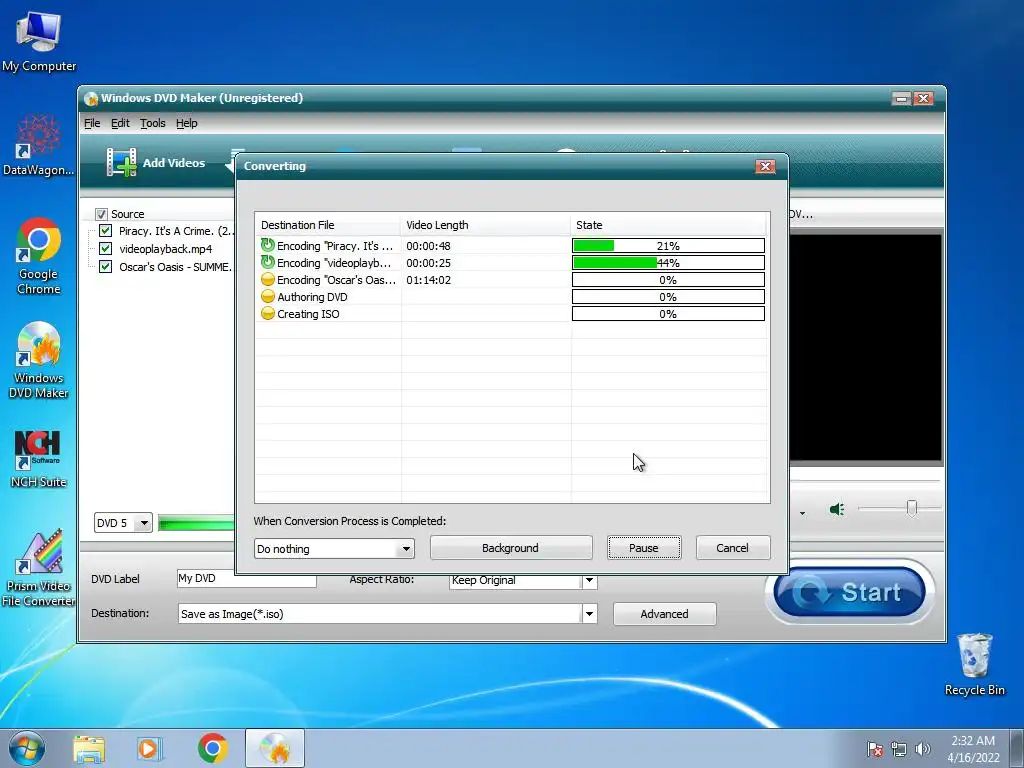
Task: Expand the Aspect Ratio Keep Original dropdown
Action: 589,580
